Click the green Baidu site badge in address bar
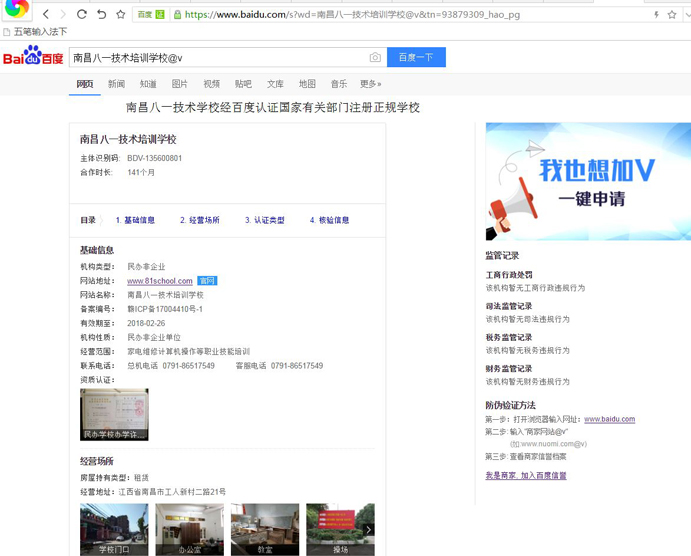The image size is (691, 556). 151,15
